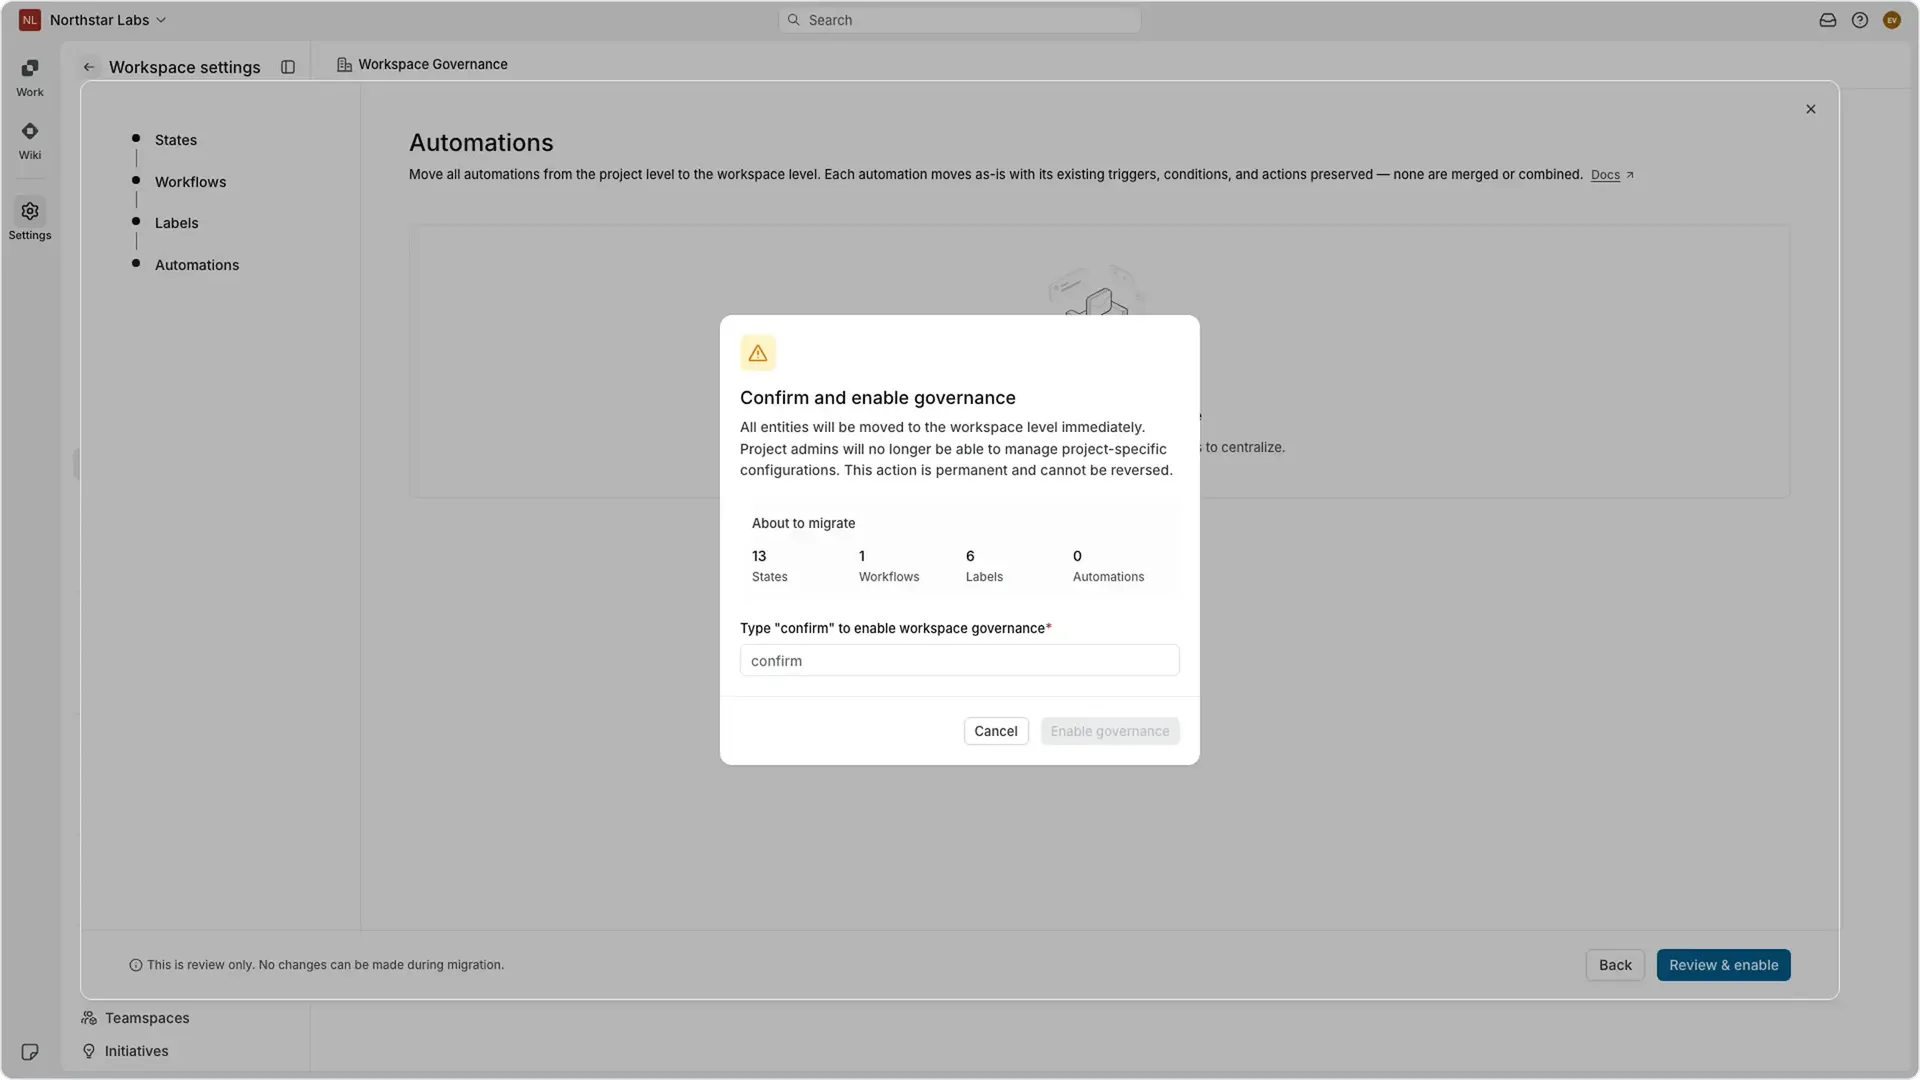The width and height of the screenshot is (1920, 1080).
Task: Click the "1" Workflows count
Action: (x=862, y=556)
